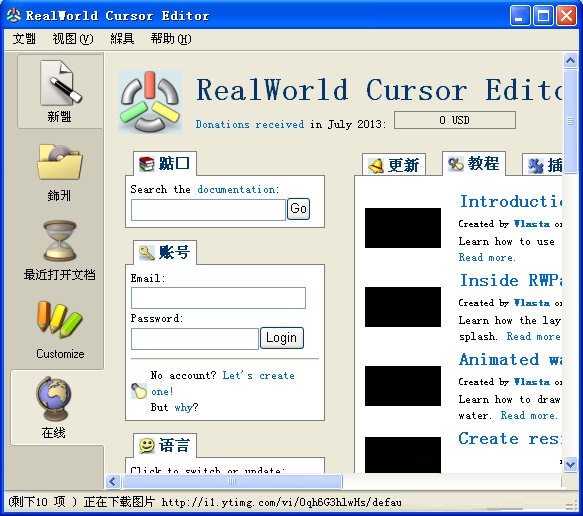Click the RealWorld logo in page header
Screen dimensions: 583x516
tap(150, 102)
